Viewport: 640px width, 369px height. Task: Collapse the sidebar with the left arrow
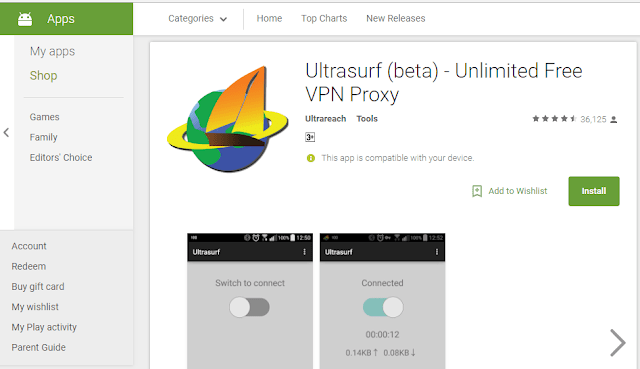pyautogui.click(x=6, y=132)
